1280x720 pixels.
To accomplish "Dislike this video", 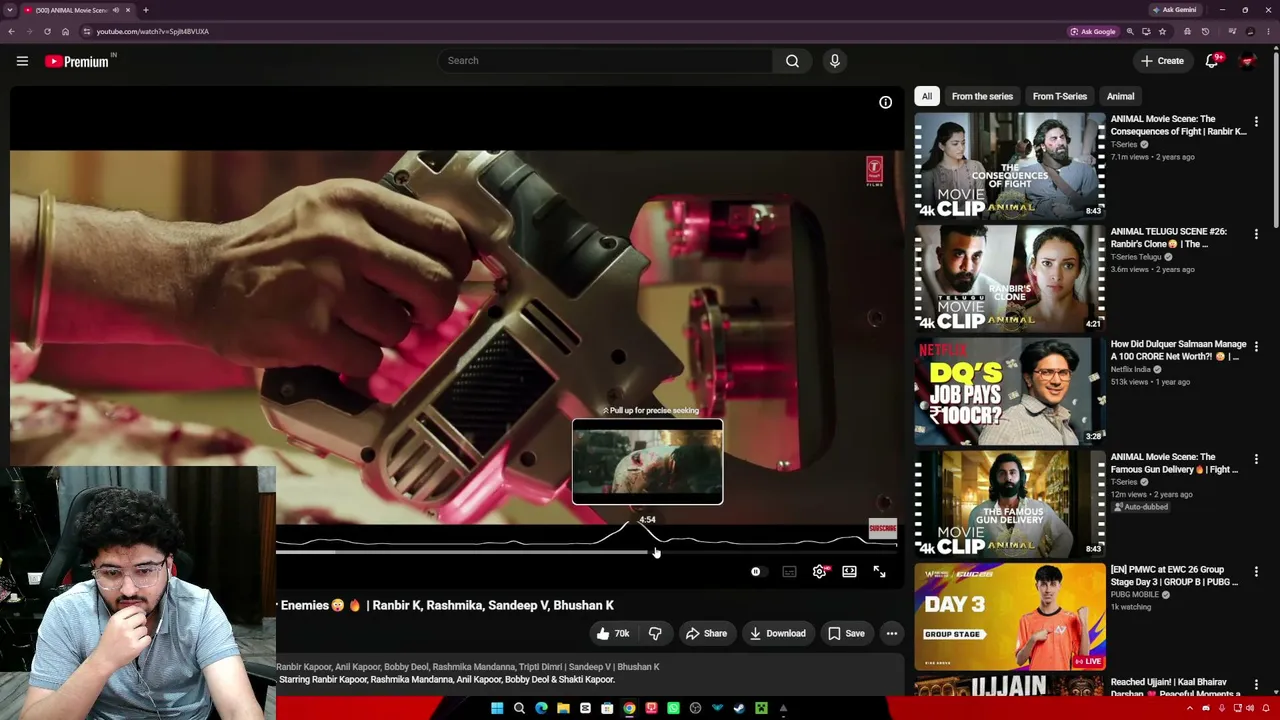I will click(655, 633).
